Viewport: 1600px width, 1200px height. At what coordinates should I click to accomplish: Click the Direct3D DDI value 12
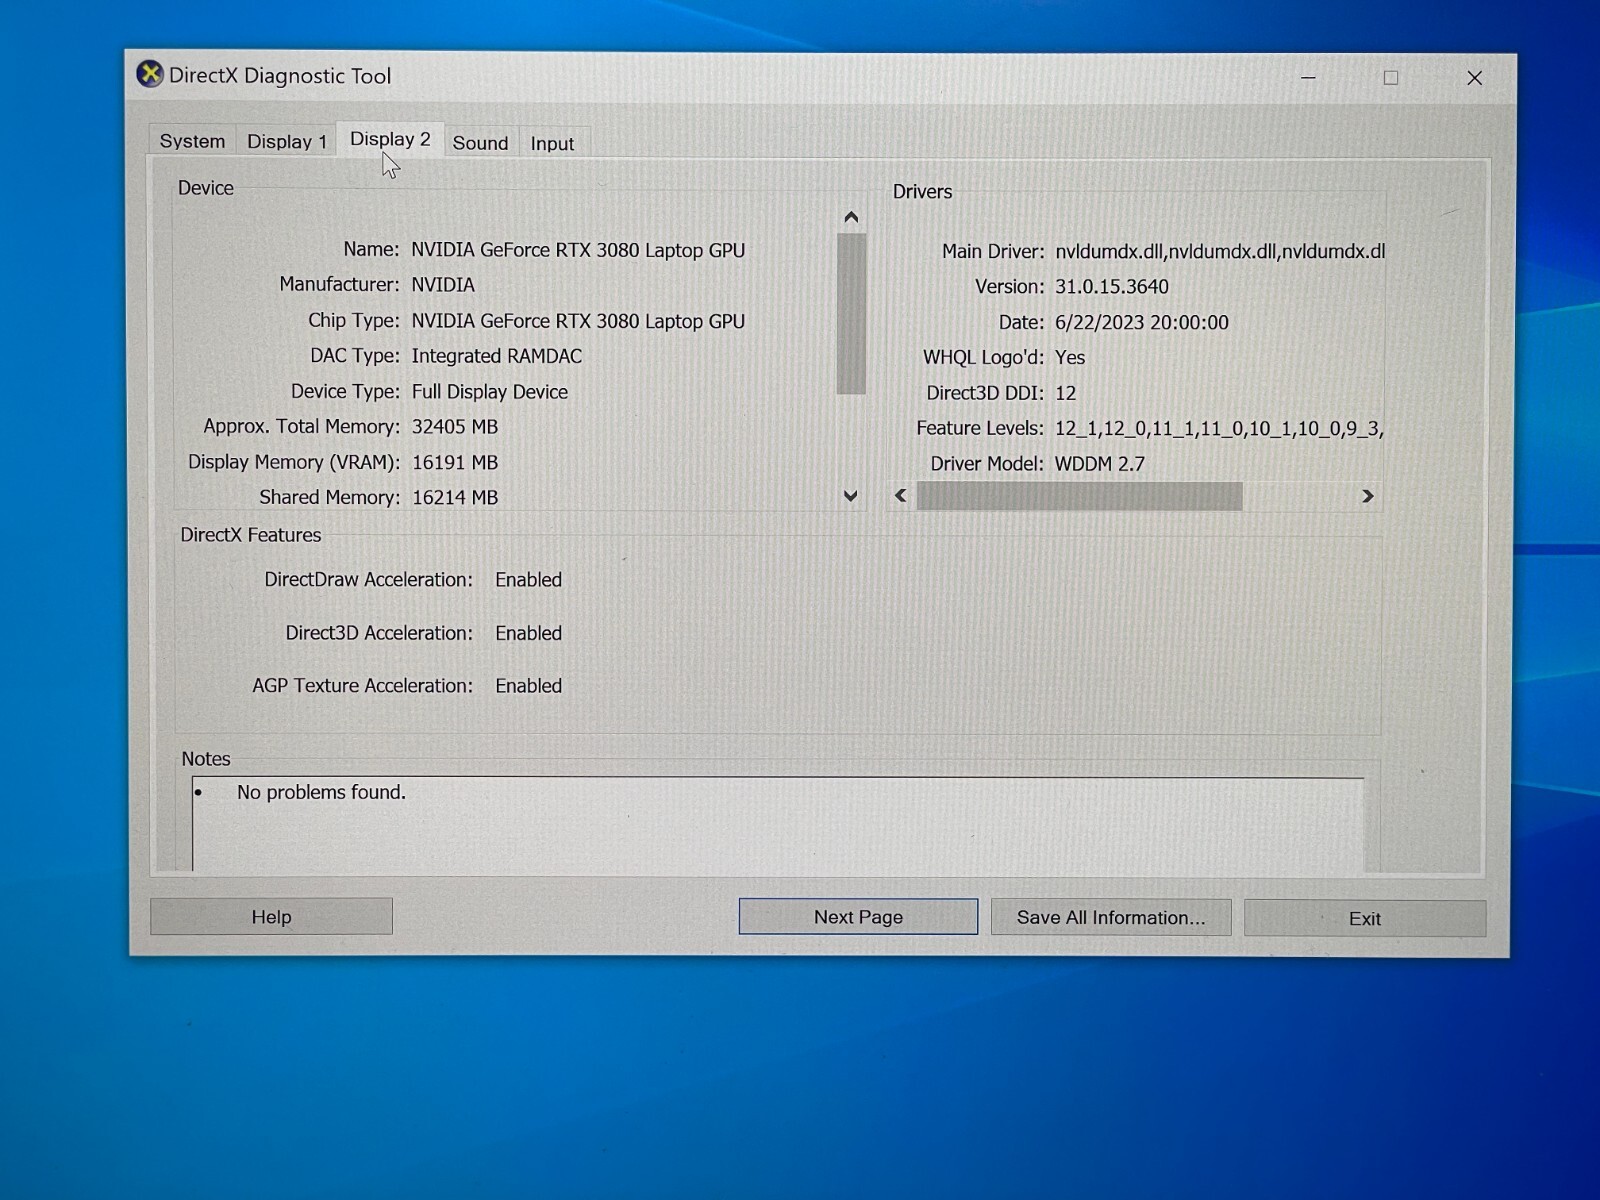coord(1065,393)
